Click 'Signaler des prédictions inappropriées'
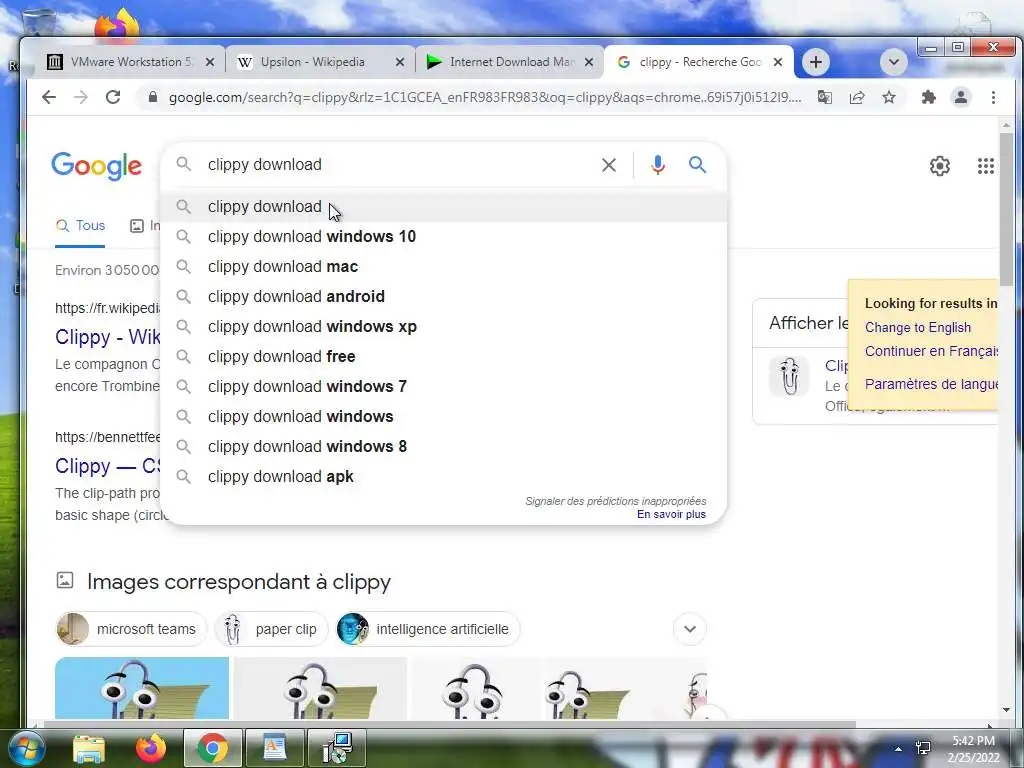 616,501
